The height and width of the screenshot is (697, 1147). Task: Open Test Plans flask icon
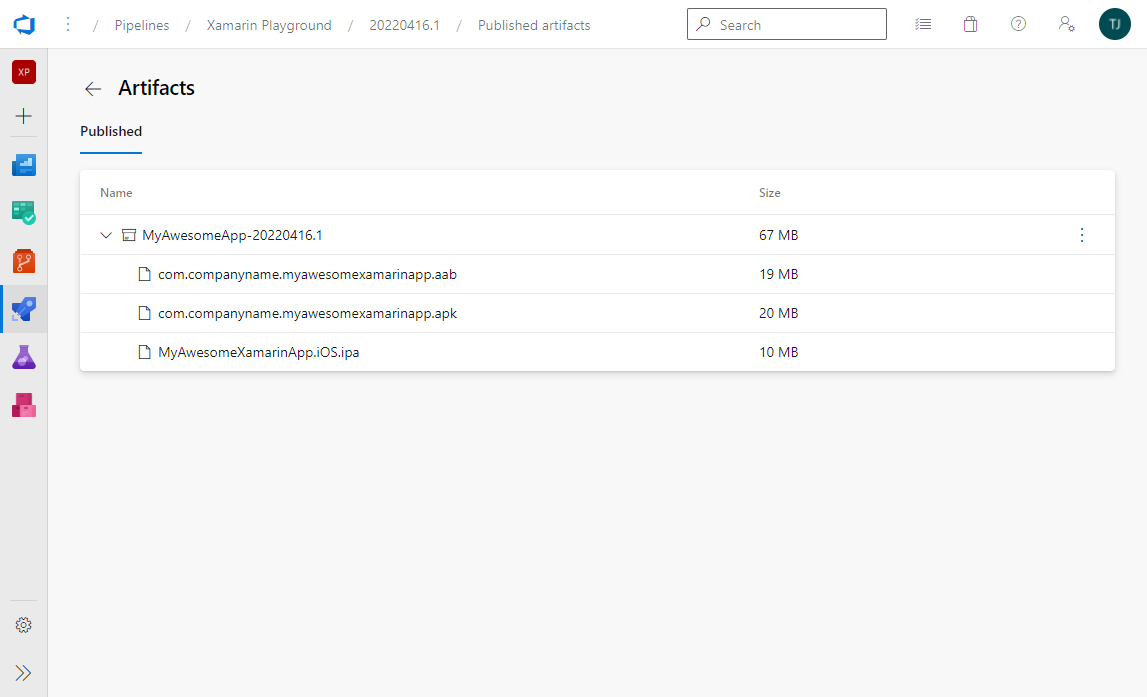24,357
